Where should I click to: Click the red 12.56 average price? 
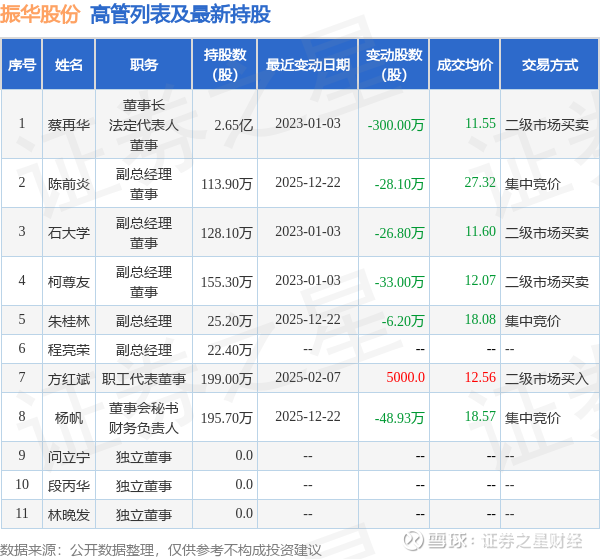480,377
